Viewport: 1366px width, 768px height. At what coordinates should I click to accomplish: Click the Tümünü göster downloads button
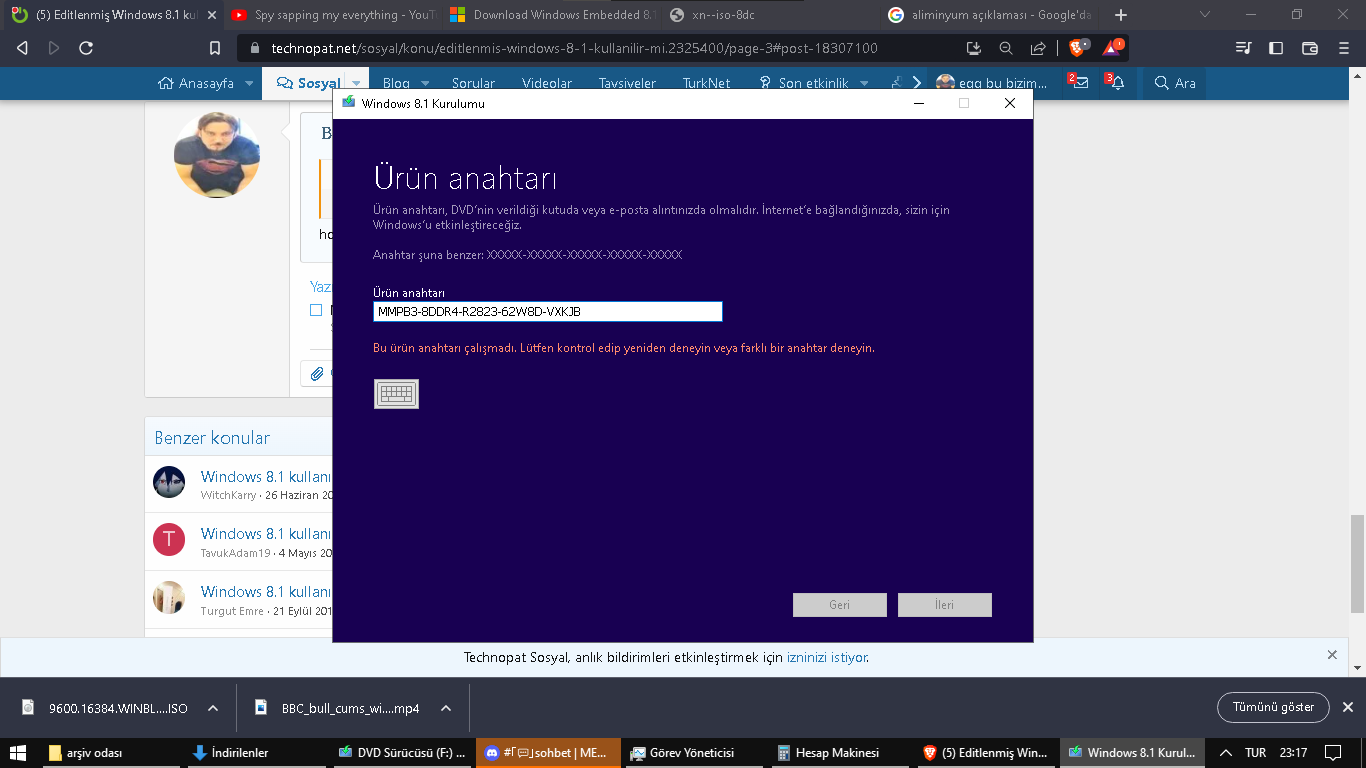(x=1273, y=707)
